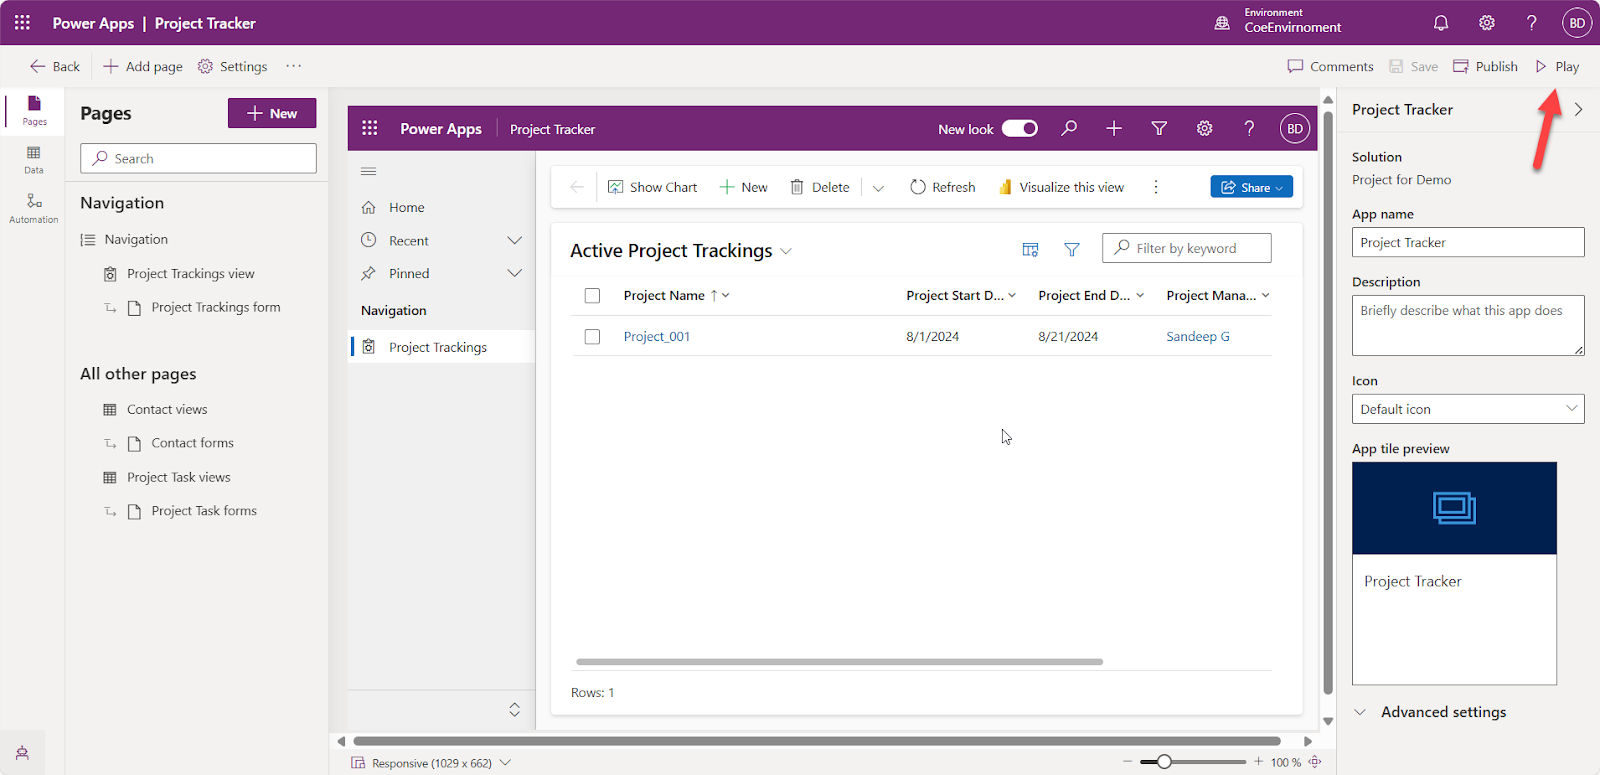Open the app launcher waffle in top purple header

(x=22, y=22)
